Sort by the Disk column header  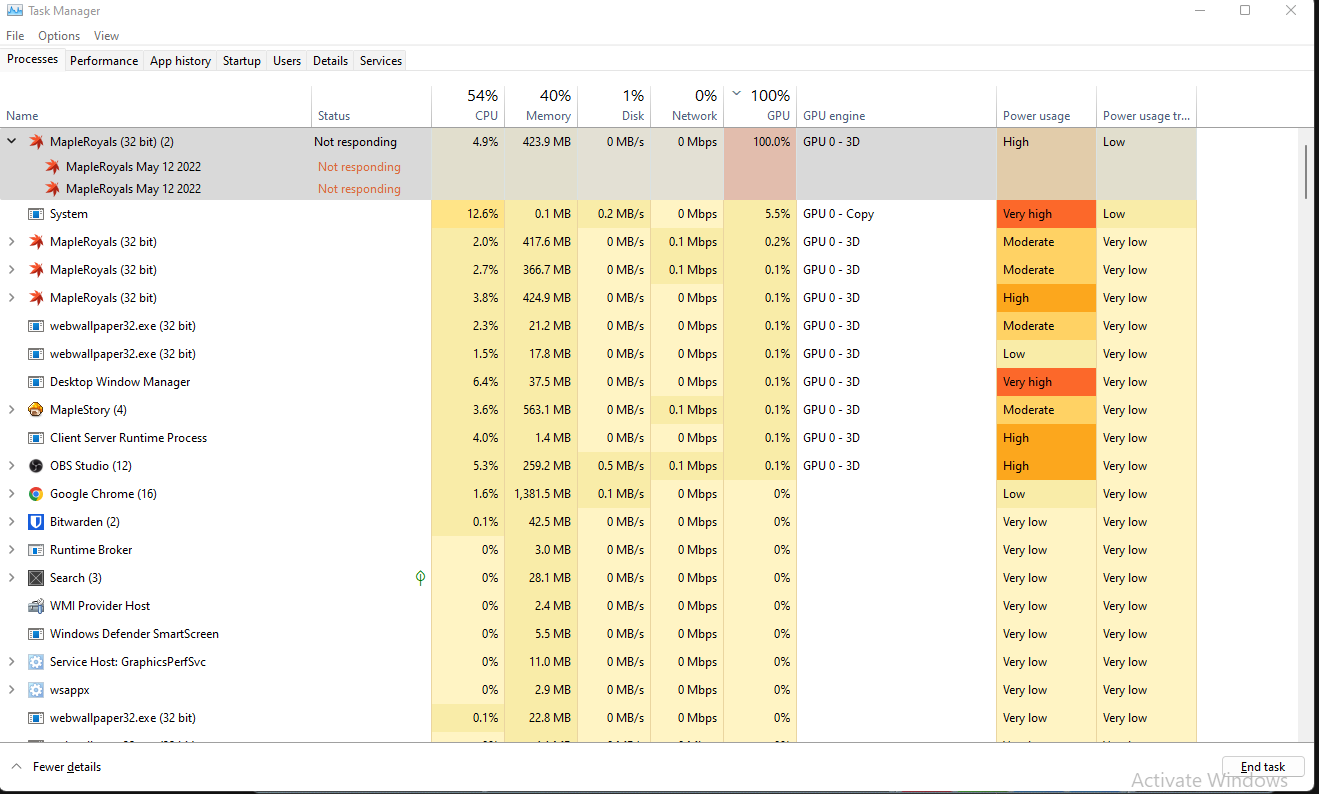point(614,106)
